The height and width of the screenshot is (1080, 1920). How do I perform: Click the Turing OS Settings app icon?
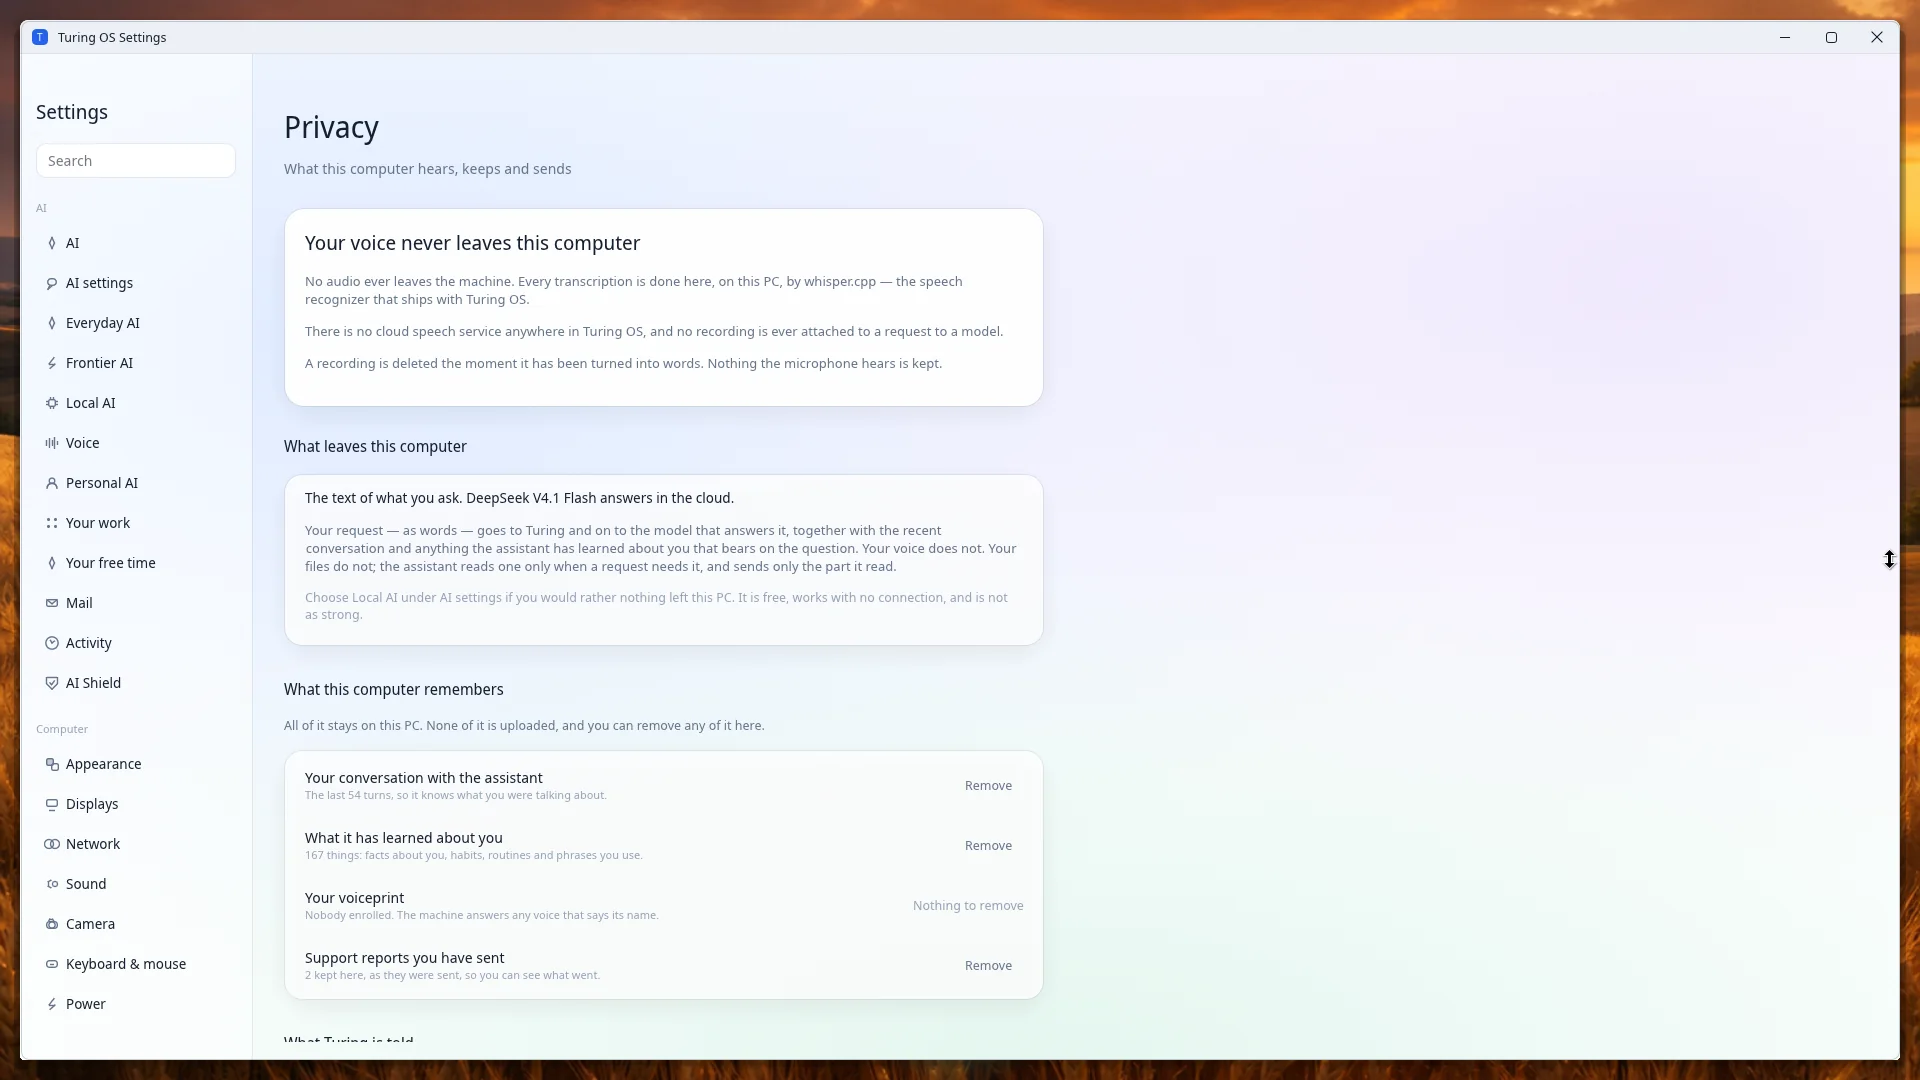tap(40, 37)
